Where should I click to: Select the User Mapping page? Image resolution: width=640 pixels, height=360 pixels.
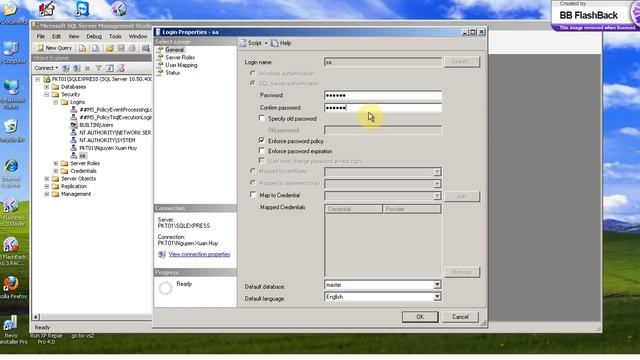(181, 65)
